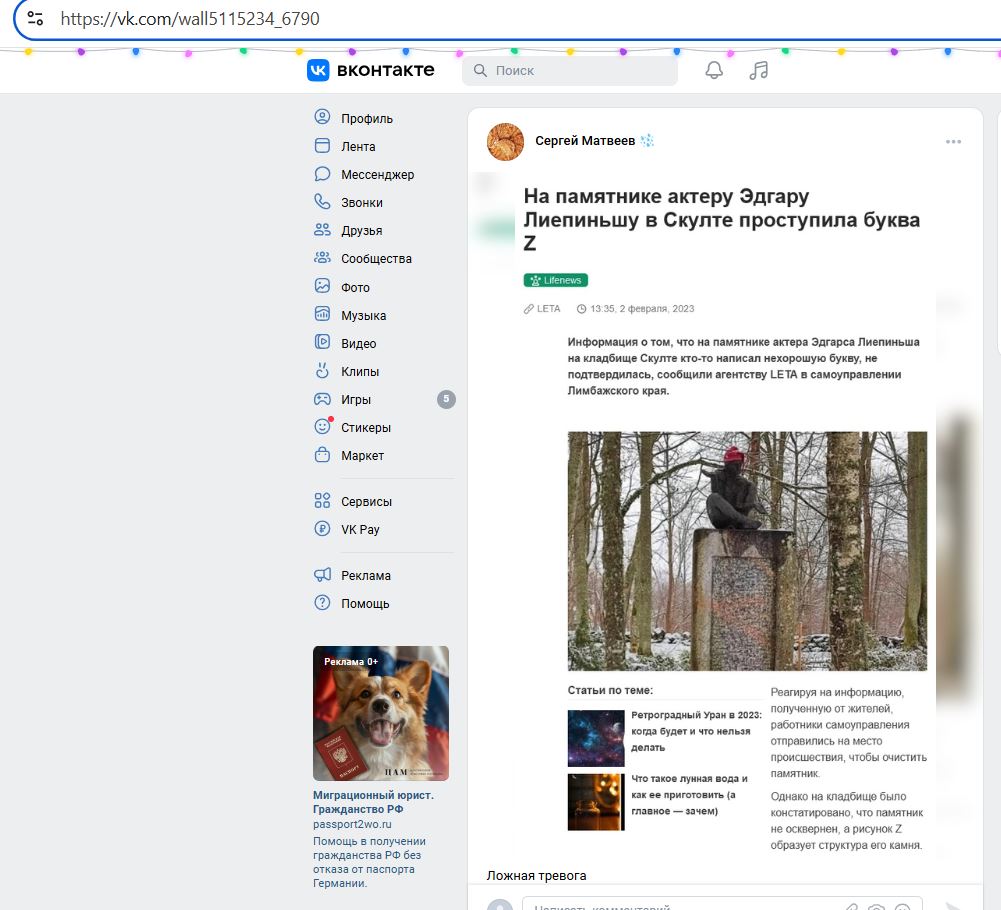Image resolution: width=1001 pixels, height=910 pixels.
Task: Click the VK Pay ruble icon
Action: [322, 529]
